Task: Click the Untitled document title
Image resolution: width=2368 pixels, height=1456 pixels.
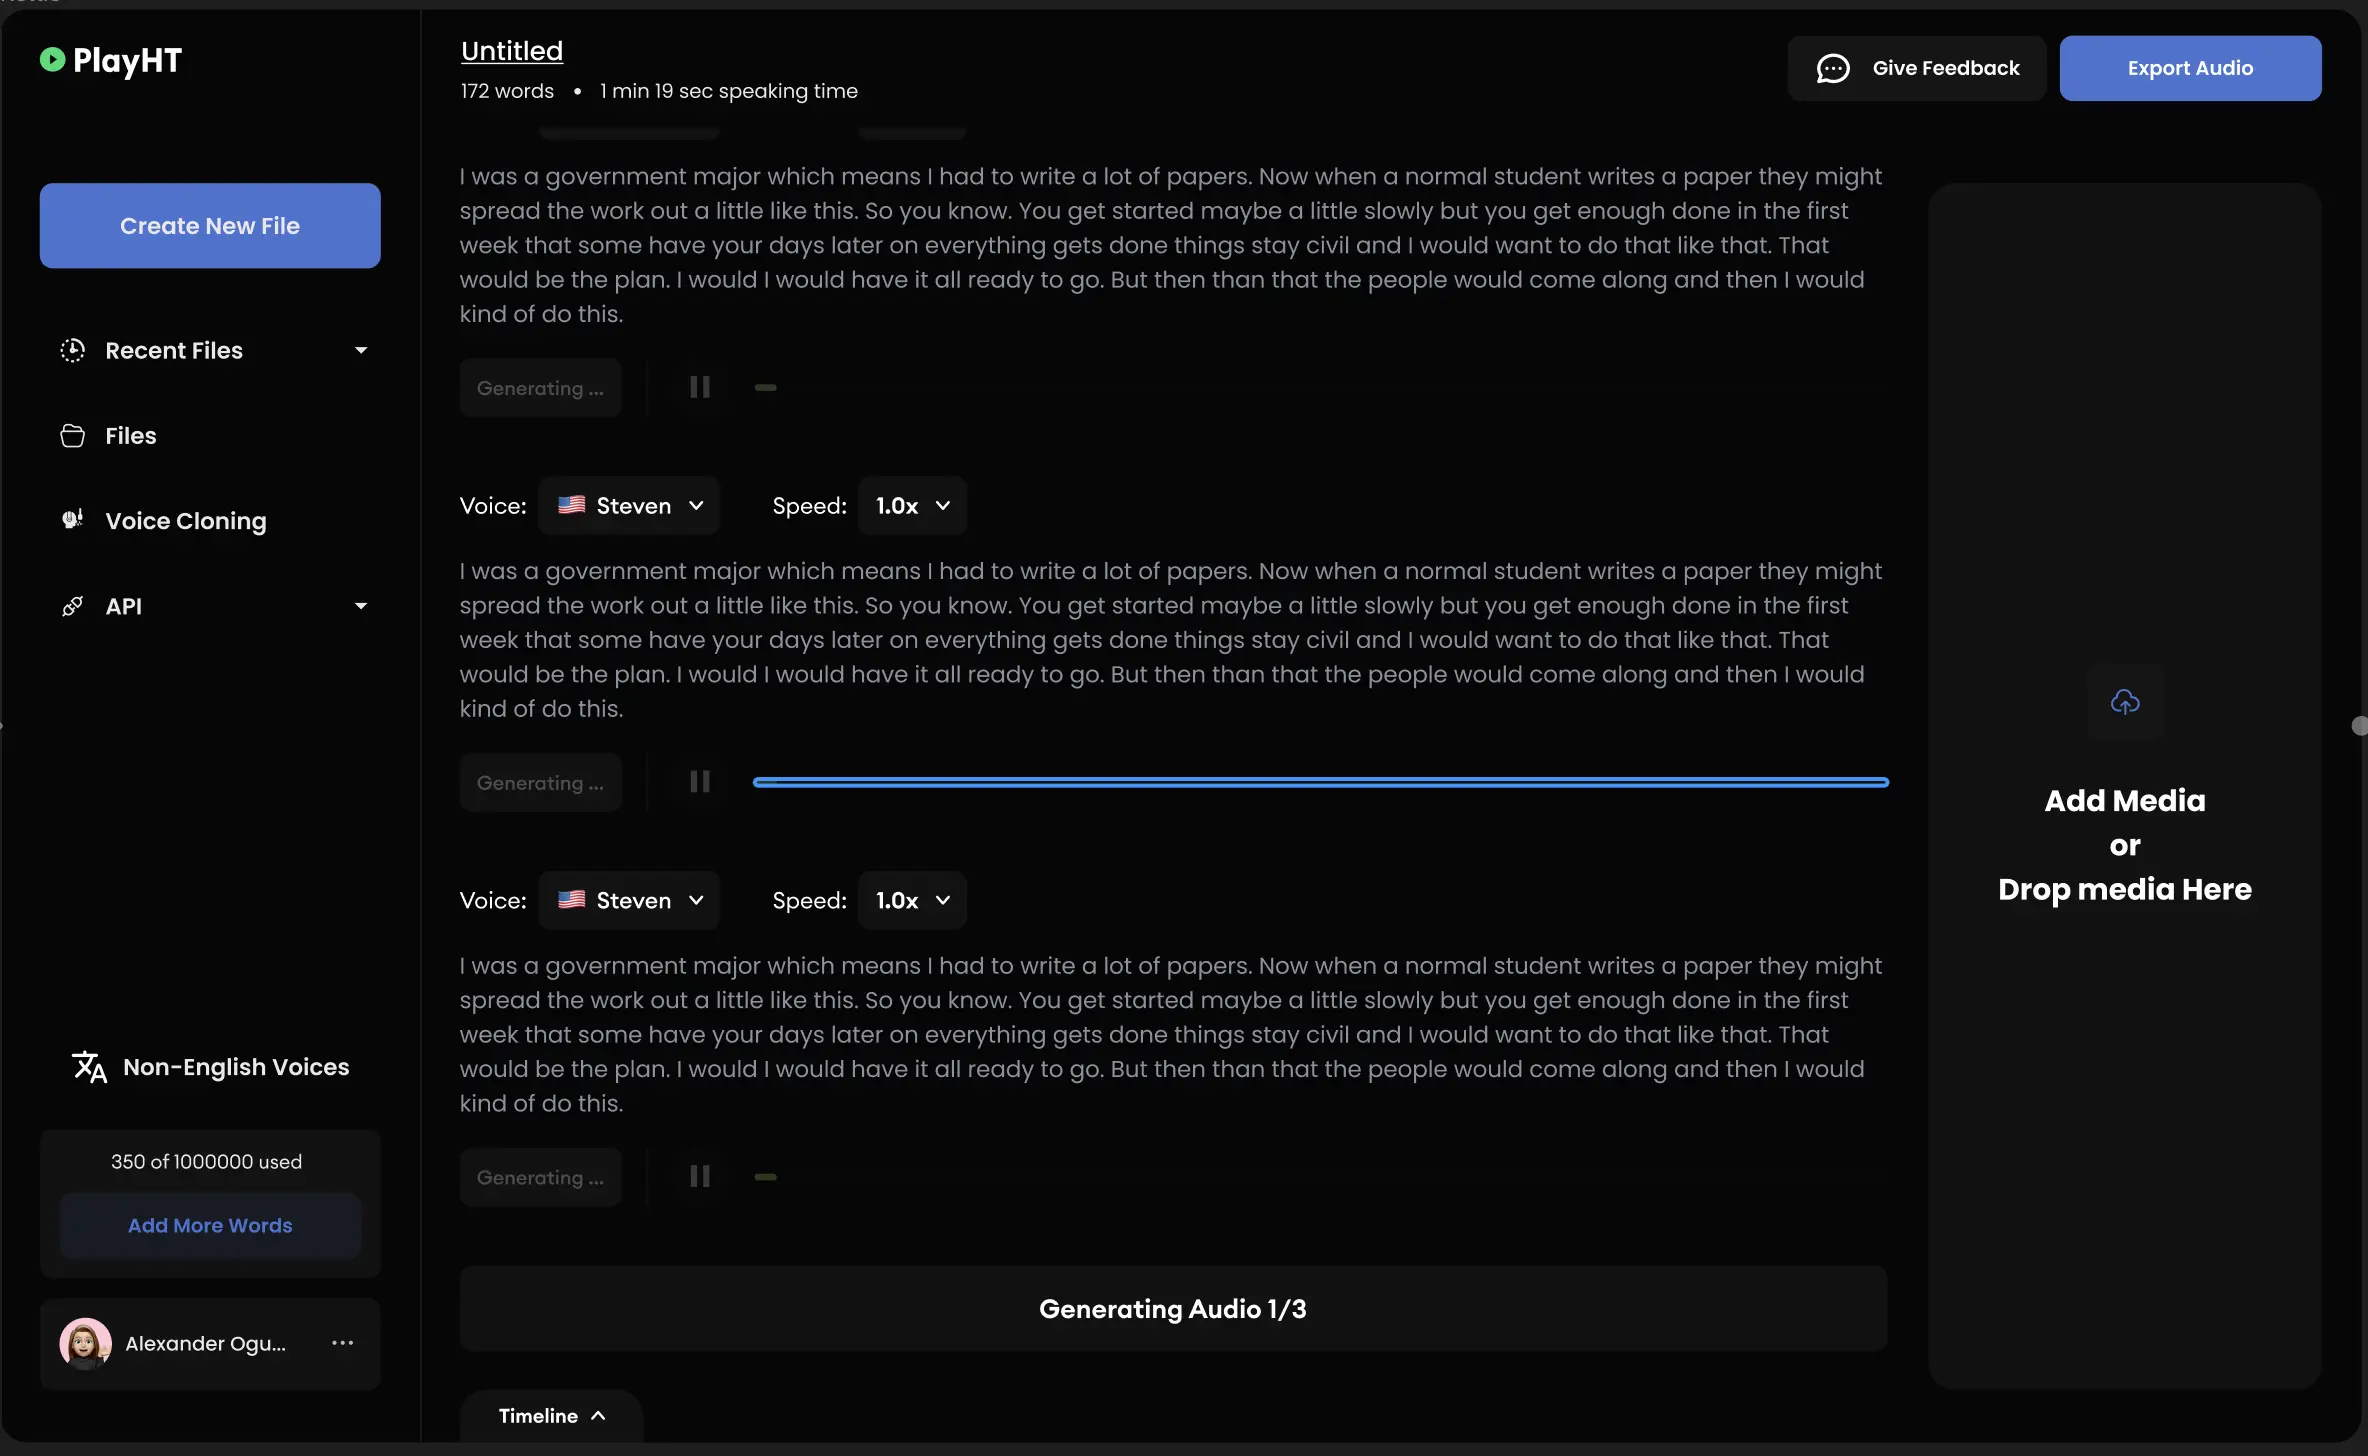Action: click(x=511, y=49)
